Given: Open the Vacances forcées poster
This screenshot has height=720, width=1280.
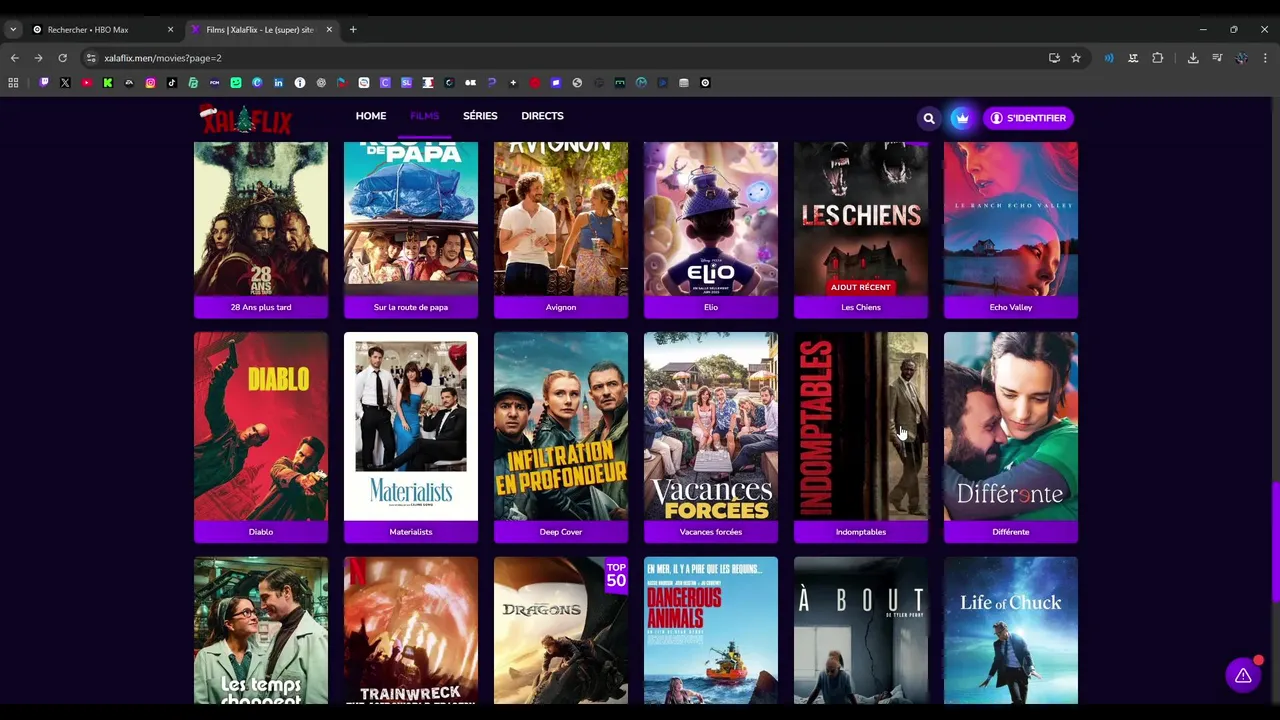Looking at the screenshot, I should pyautogui.click(x=711, y=427).
